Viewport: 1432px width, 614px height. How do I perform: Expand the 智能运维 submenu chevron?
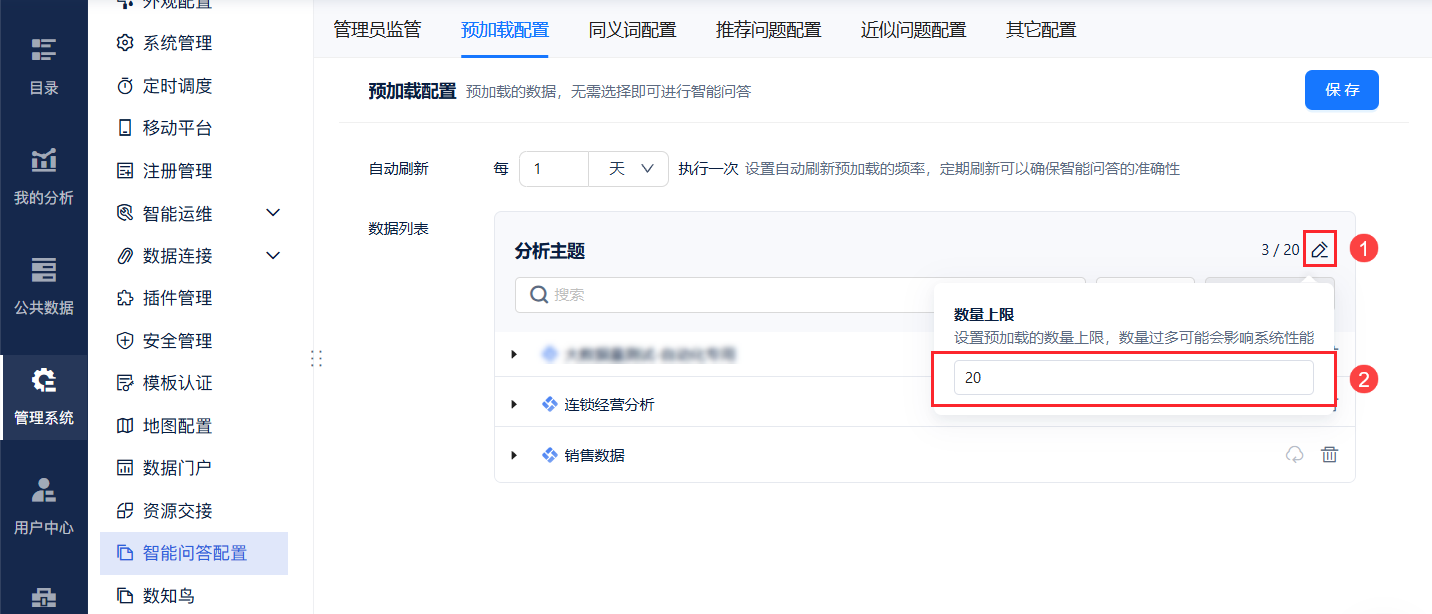point(273,213)
